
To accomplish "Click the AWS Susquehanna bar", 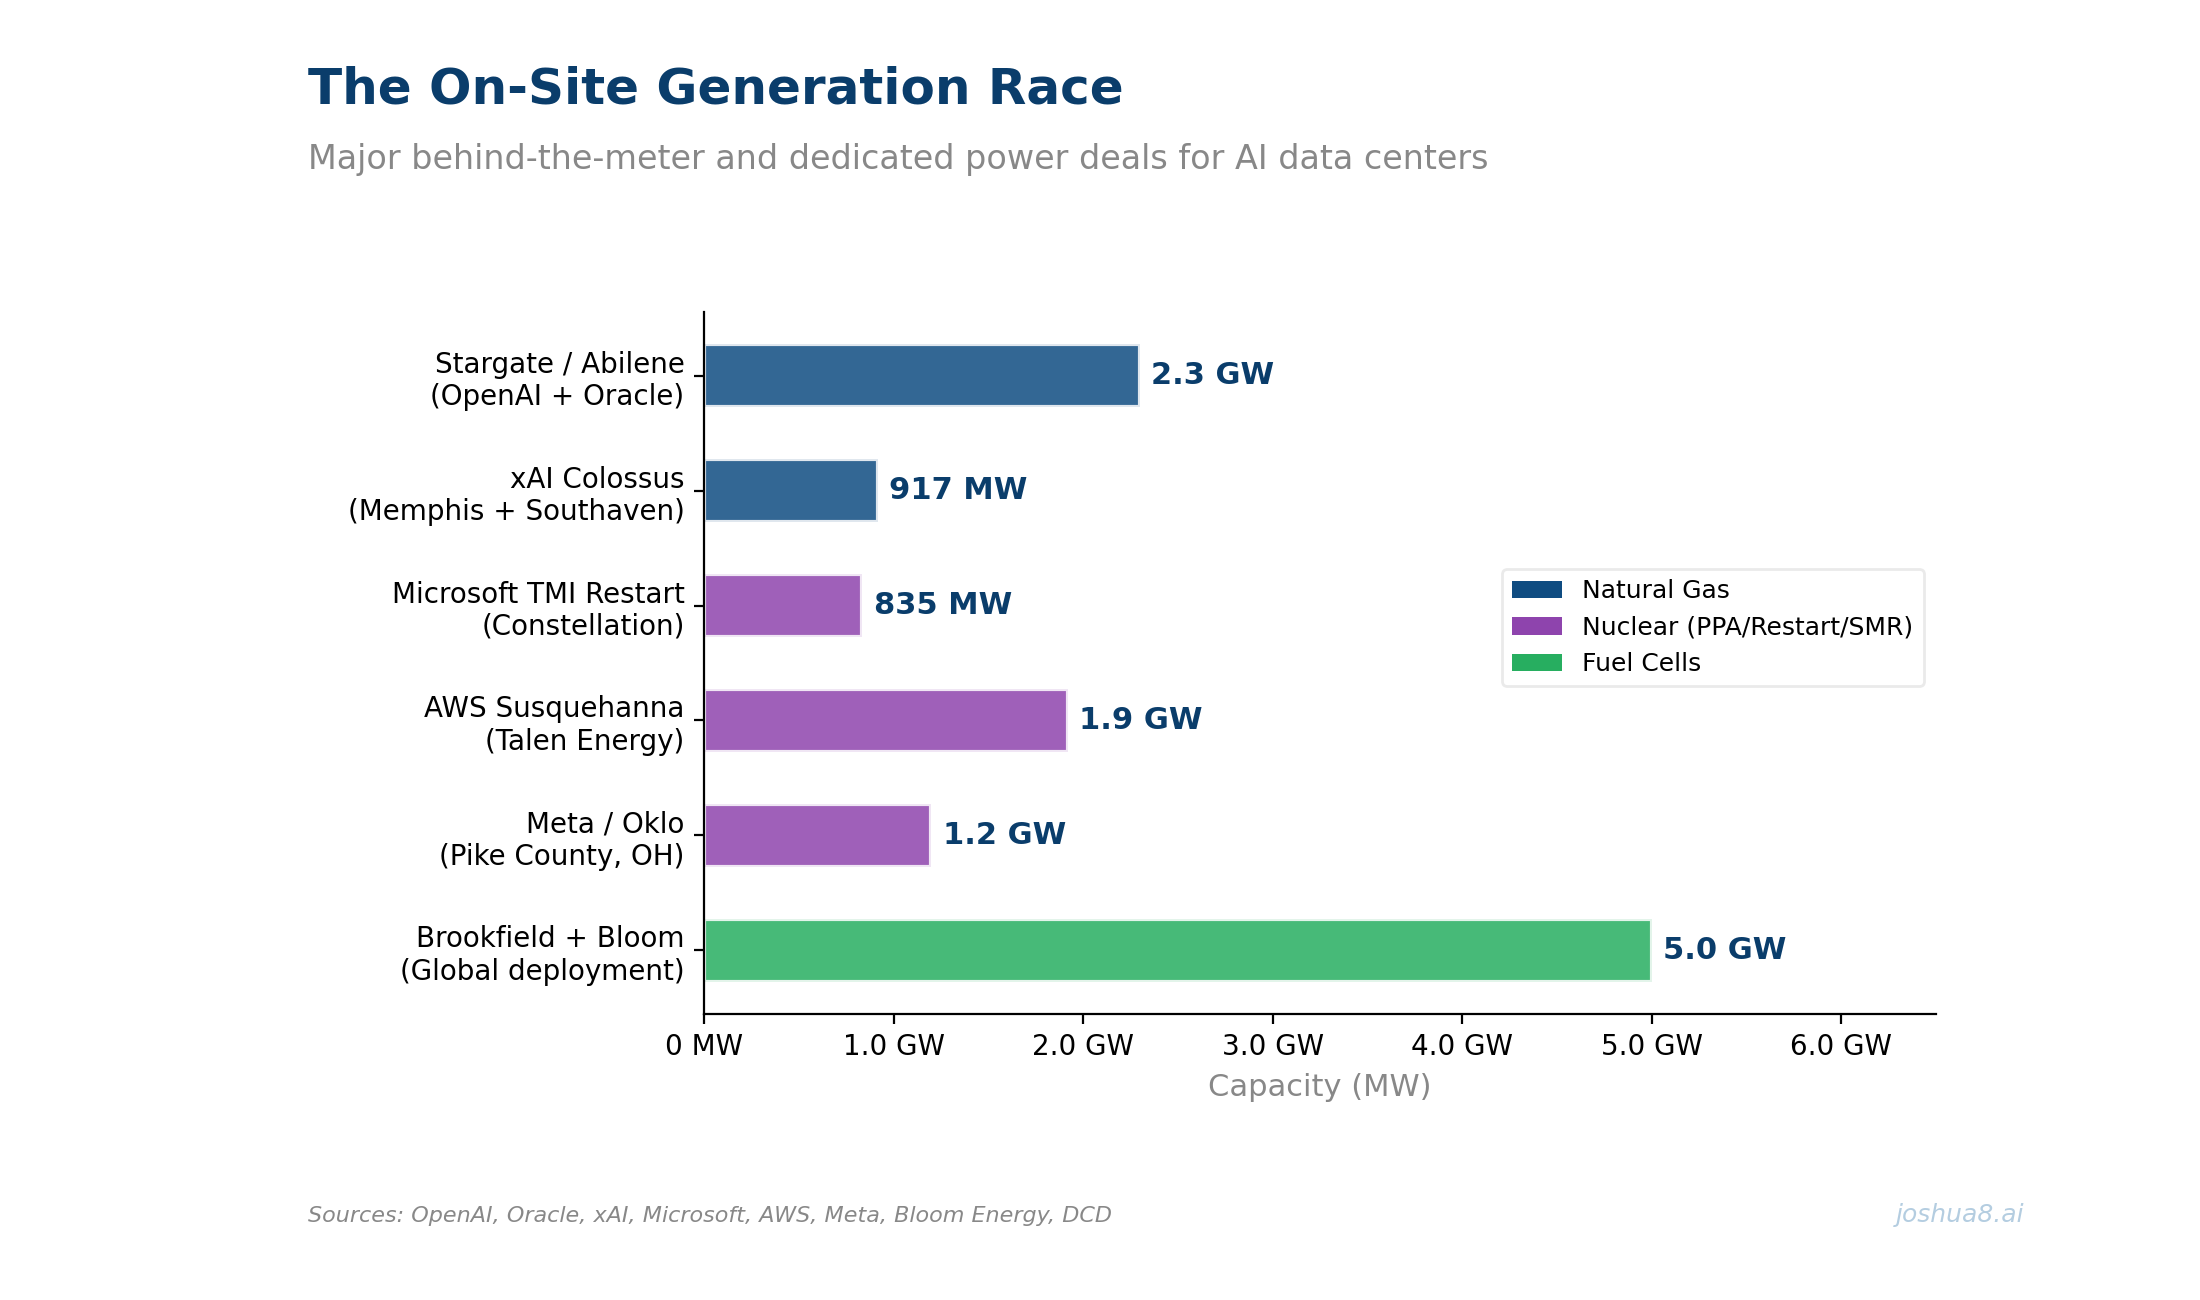I will (x=885, y=720).
